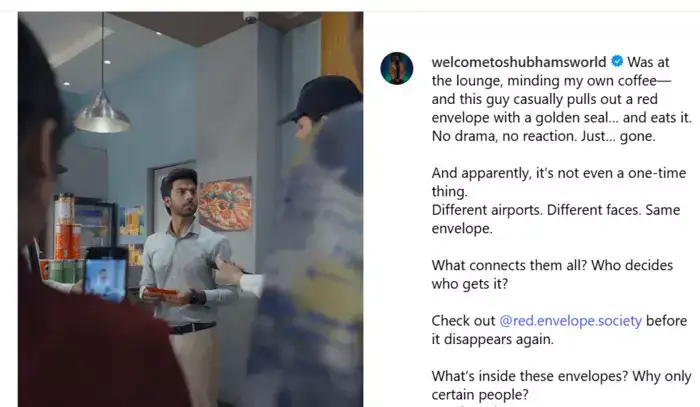This screenshot has width=700, height=407.
Task: Open the welcometoshubhamsworld username link
Action: 519,62
